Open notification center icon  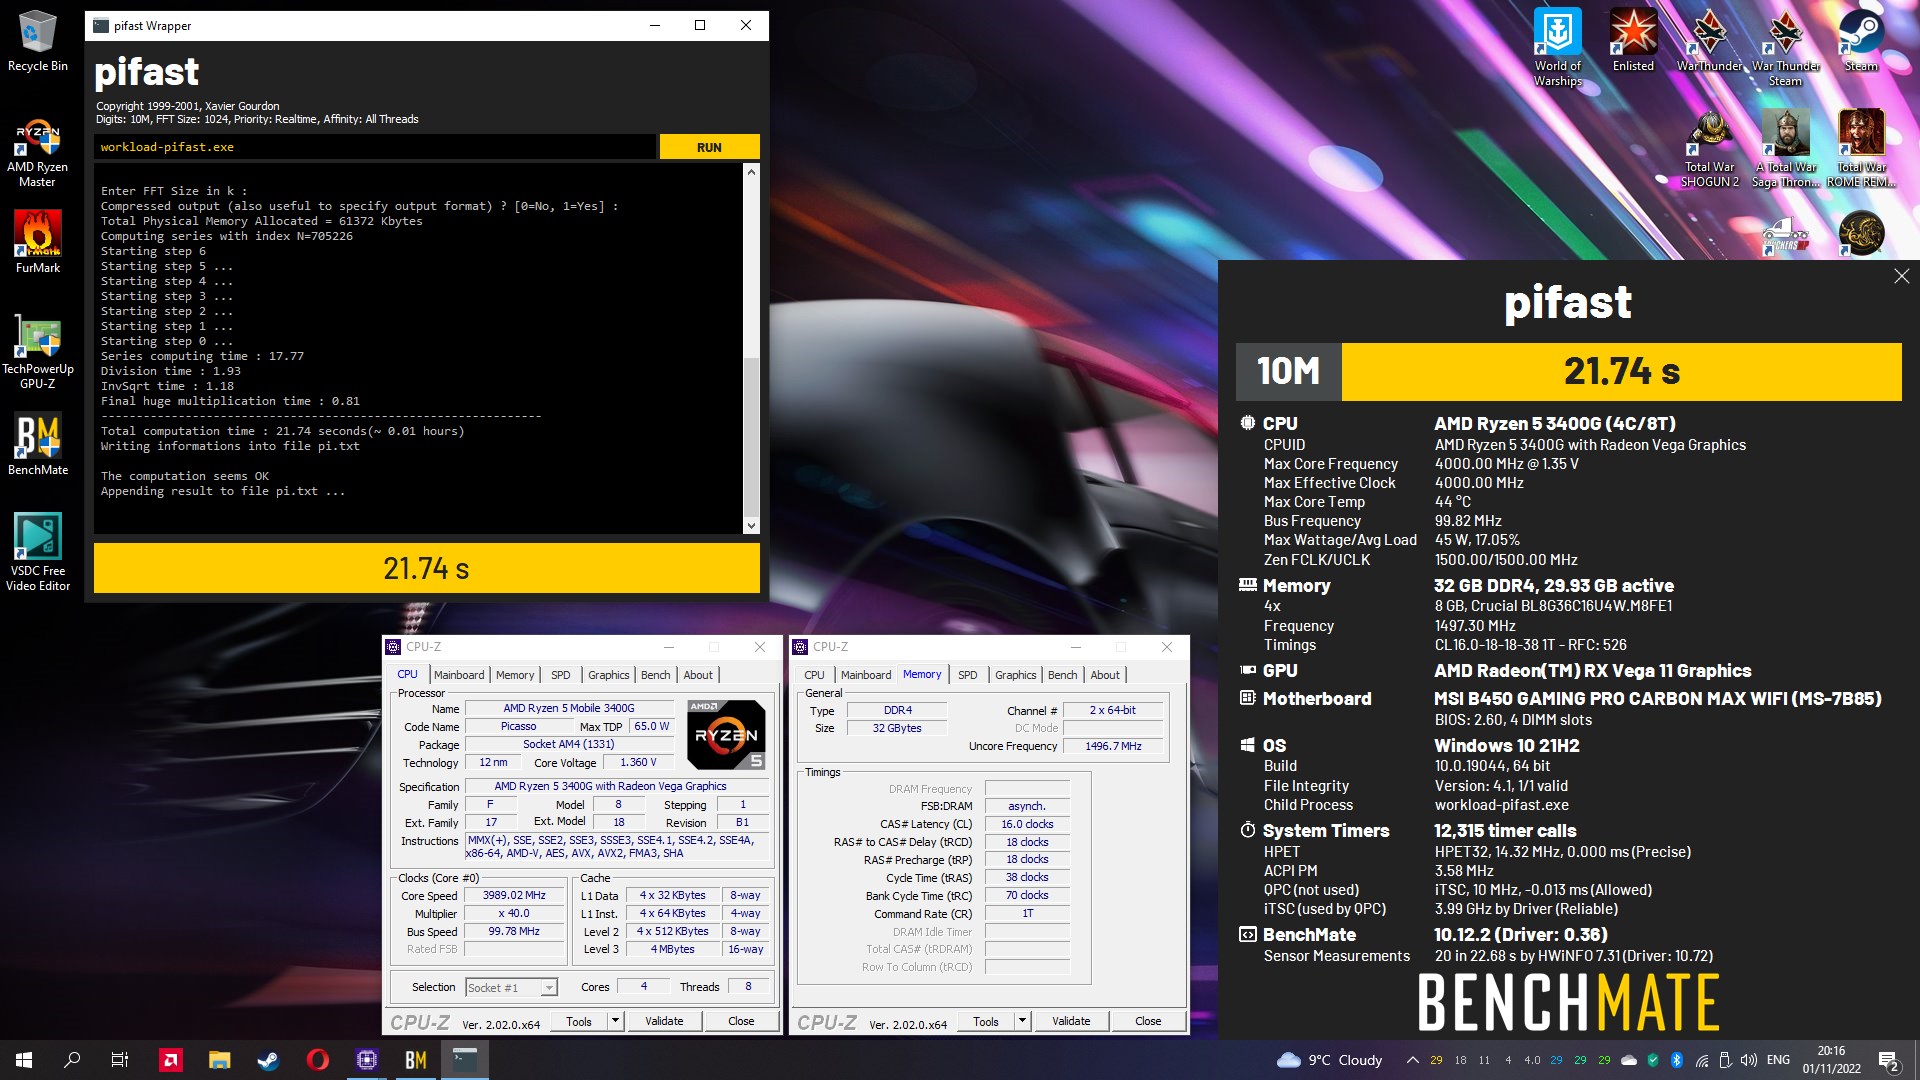pyautogui.click(x=1888, y=1060)
